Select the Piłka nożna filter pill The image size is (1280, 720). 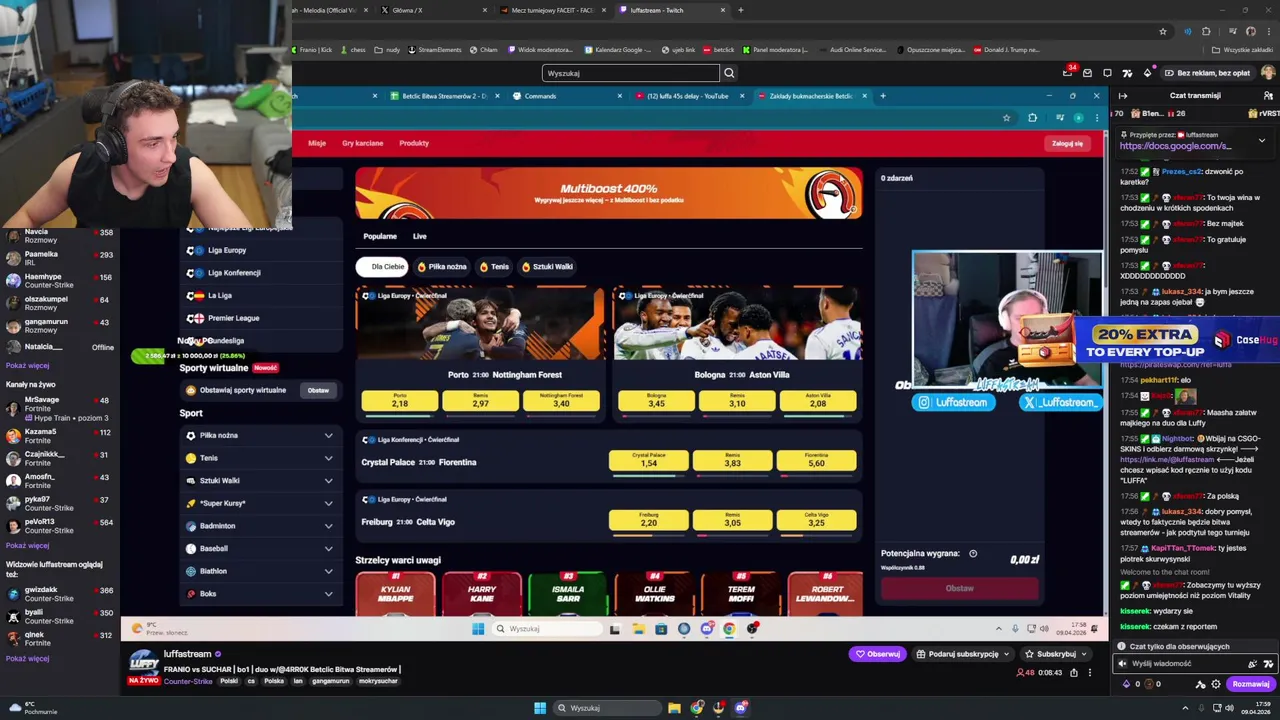click(442, 267)
